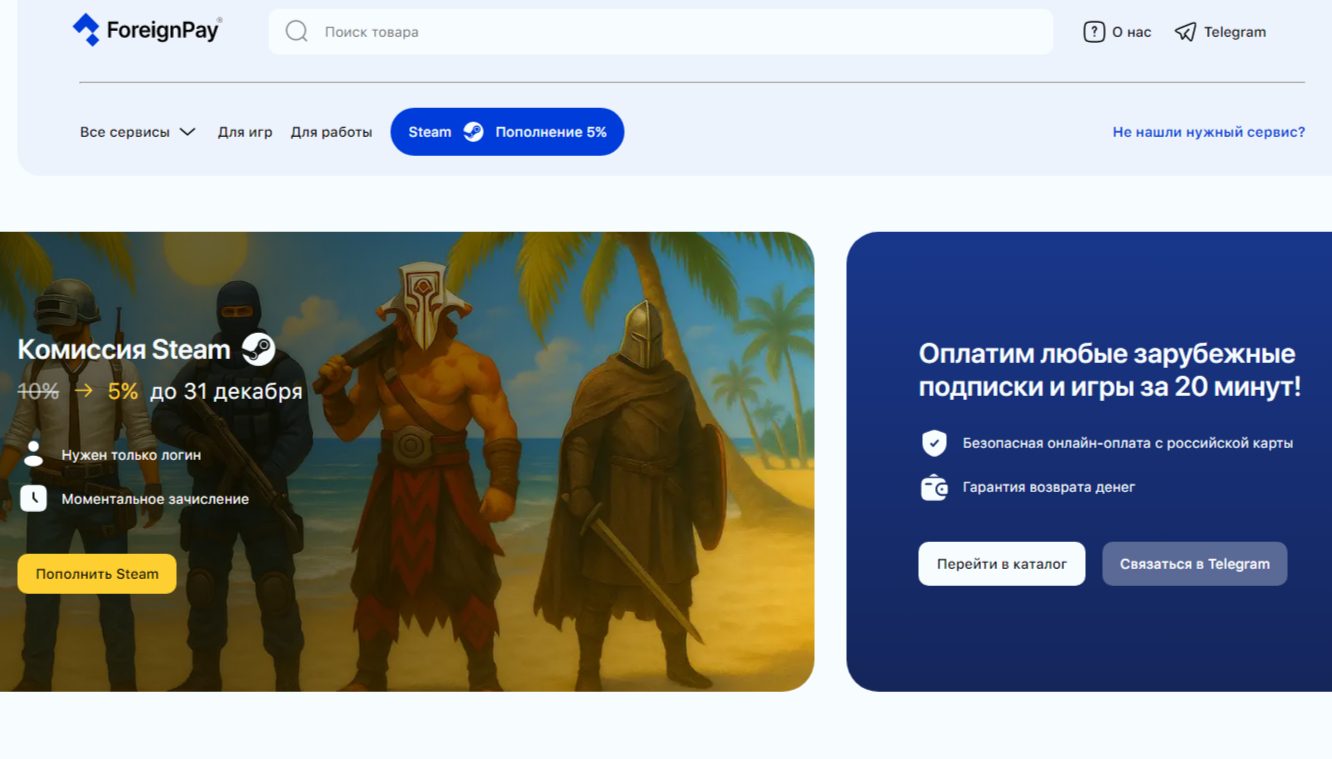Click the Telegram paper plane icon
The height and width of the screenshot is (759, 1332).
[x=1185, y=32]
